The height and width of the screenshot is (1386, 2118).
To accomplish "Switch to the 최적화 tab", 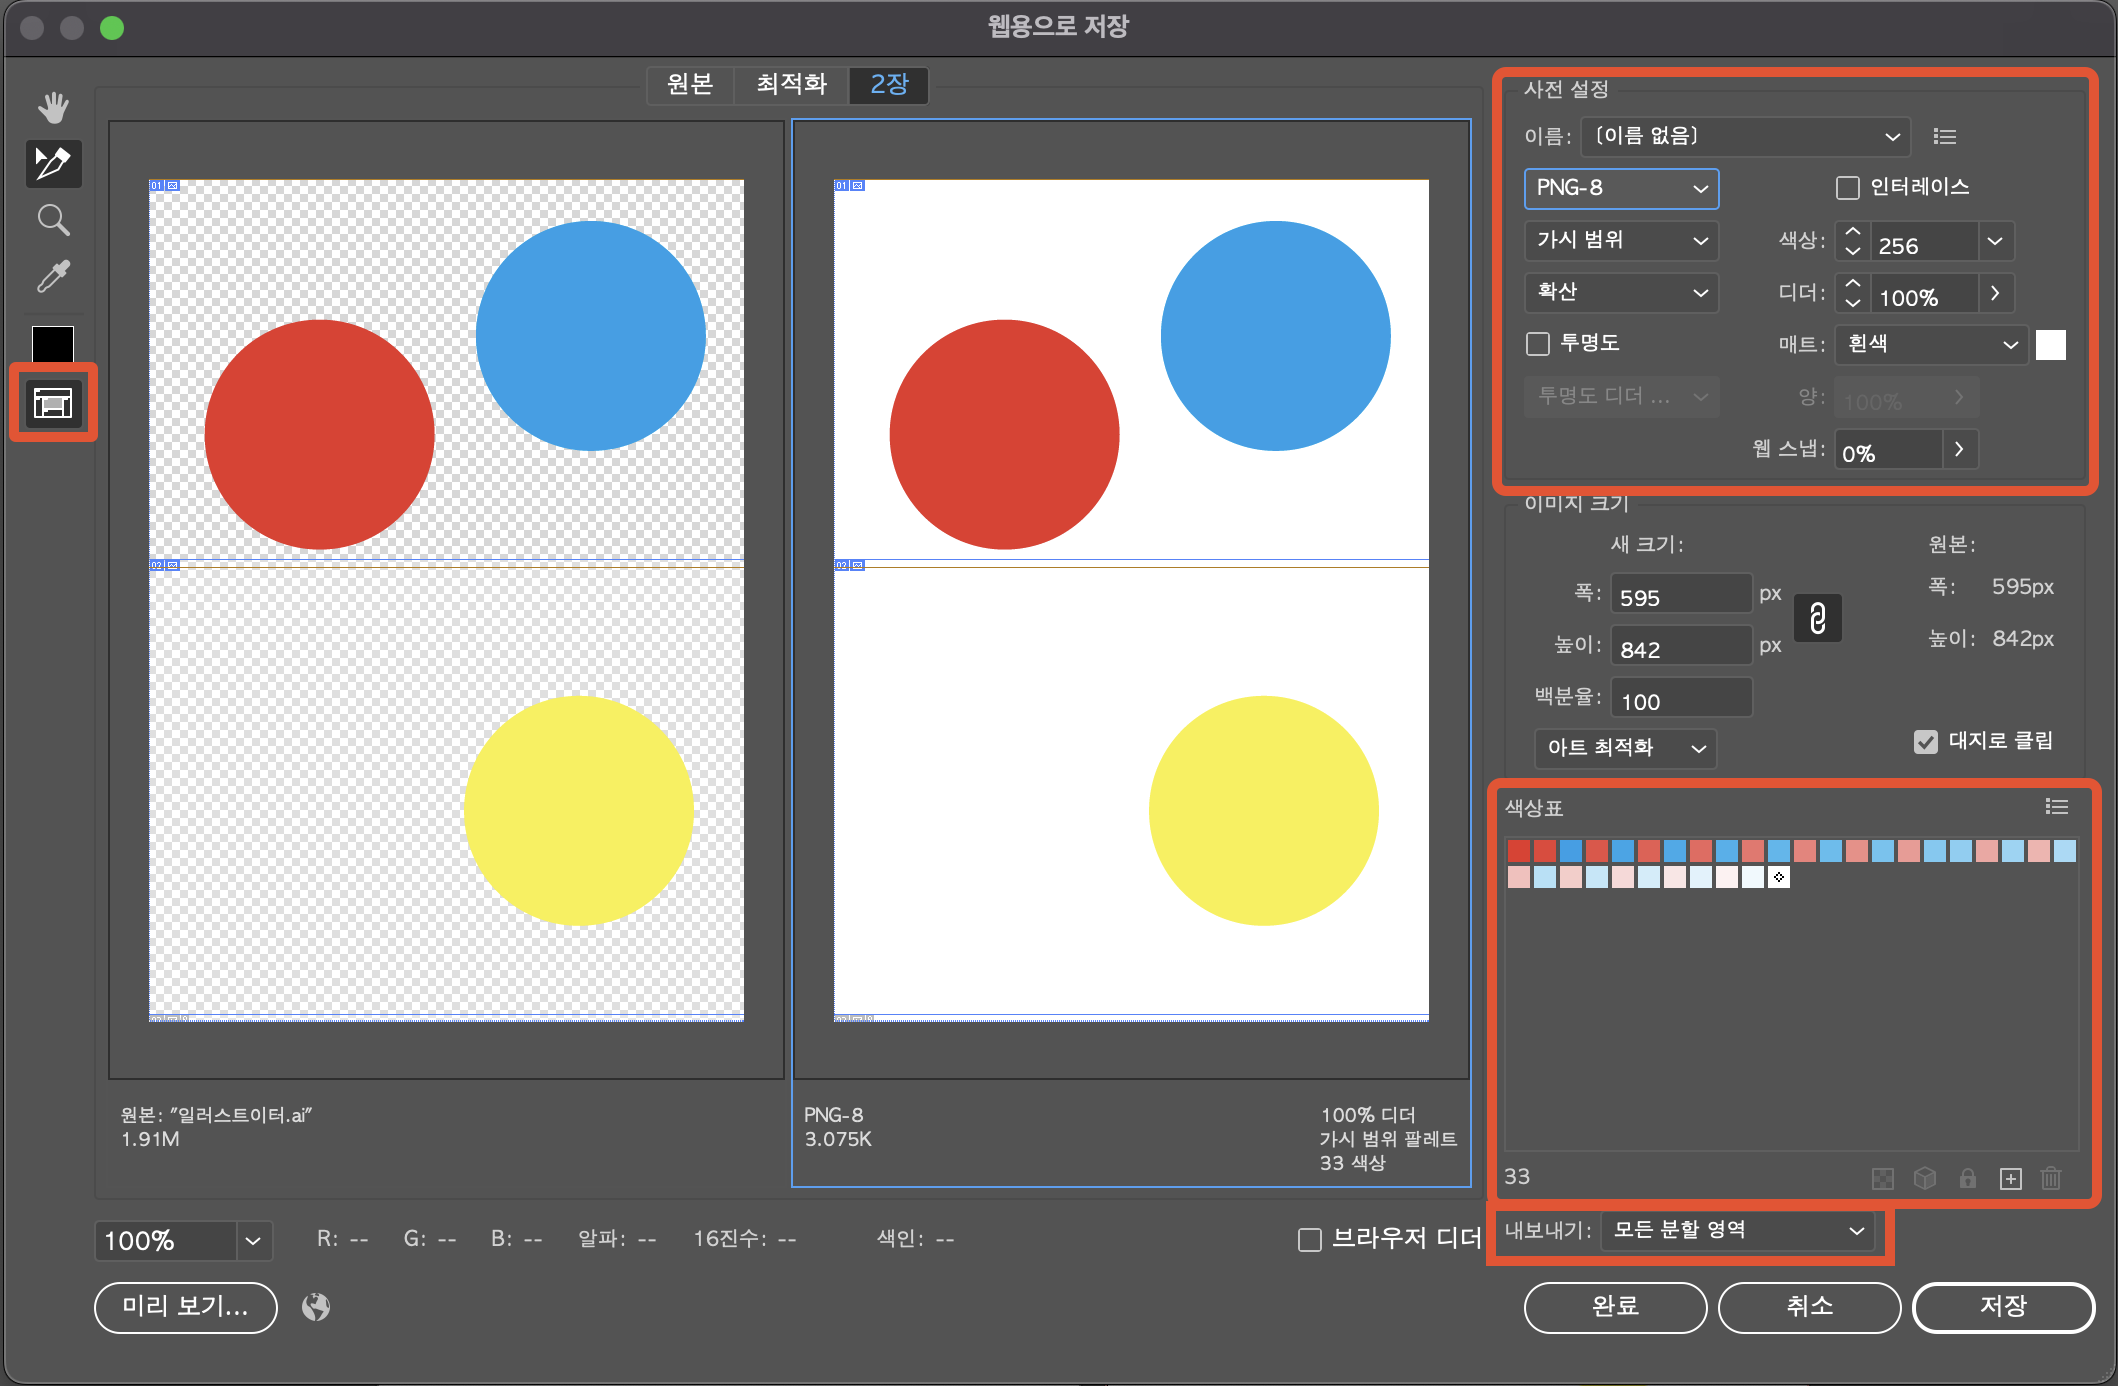I will pos(791,85).
